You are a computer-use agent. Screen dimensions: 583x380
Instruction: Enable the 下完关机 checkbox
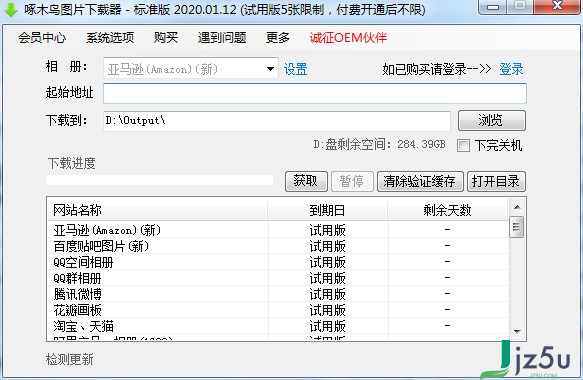coord(463,145)
